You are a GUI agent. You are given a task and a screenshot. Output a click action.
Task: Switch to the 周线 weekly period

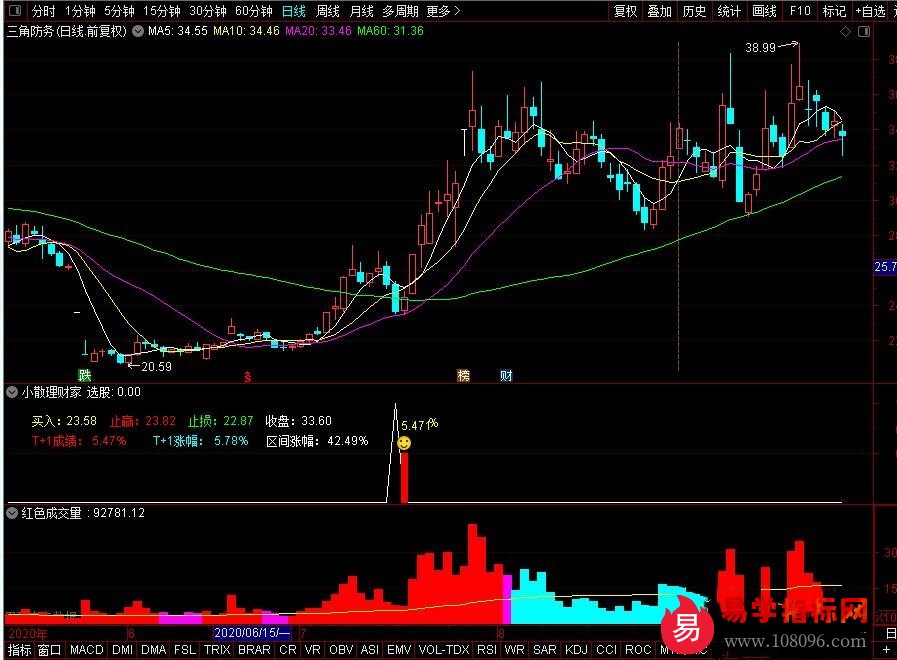click(x=328, y=12)
